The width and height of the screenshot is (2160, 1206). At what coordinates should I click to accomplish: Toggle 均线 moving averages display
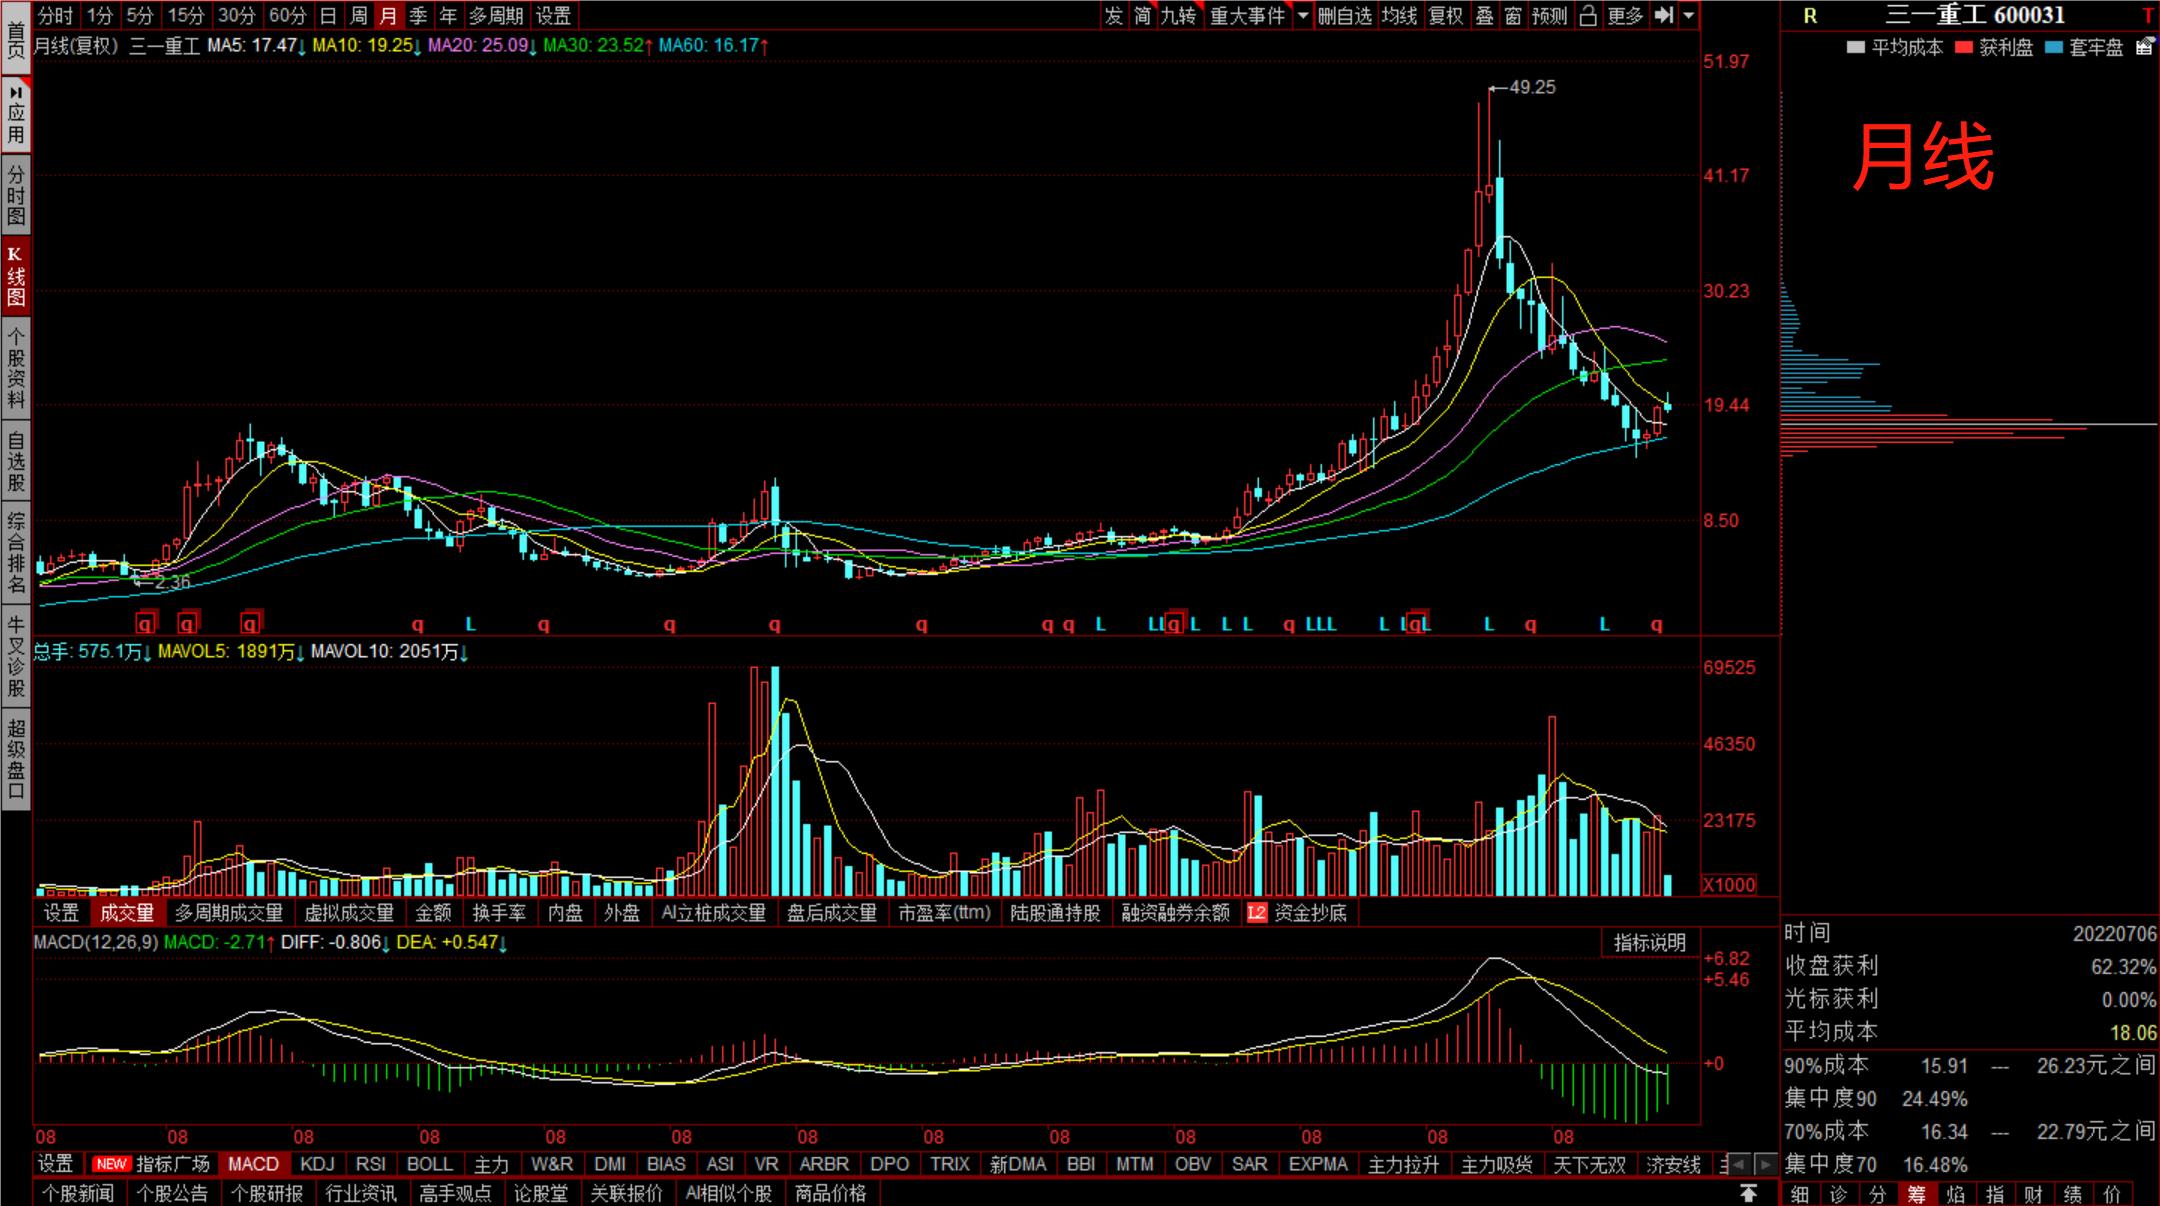tap(1399, 15)
